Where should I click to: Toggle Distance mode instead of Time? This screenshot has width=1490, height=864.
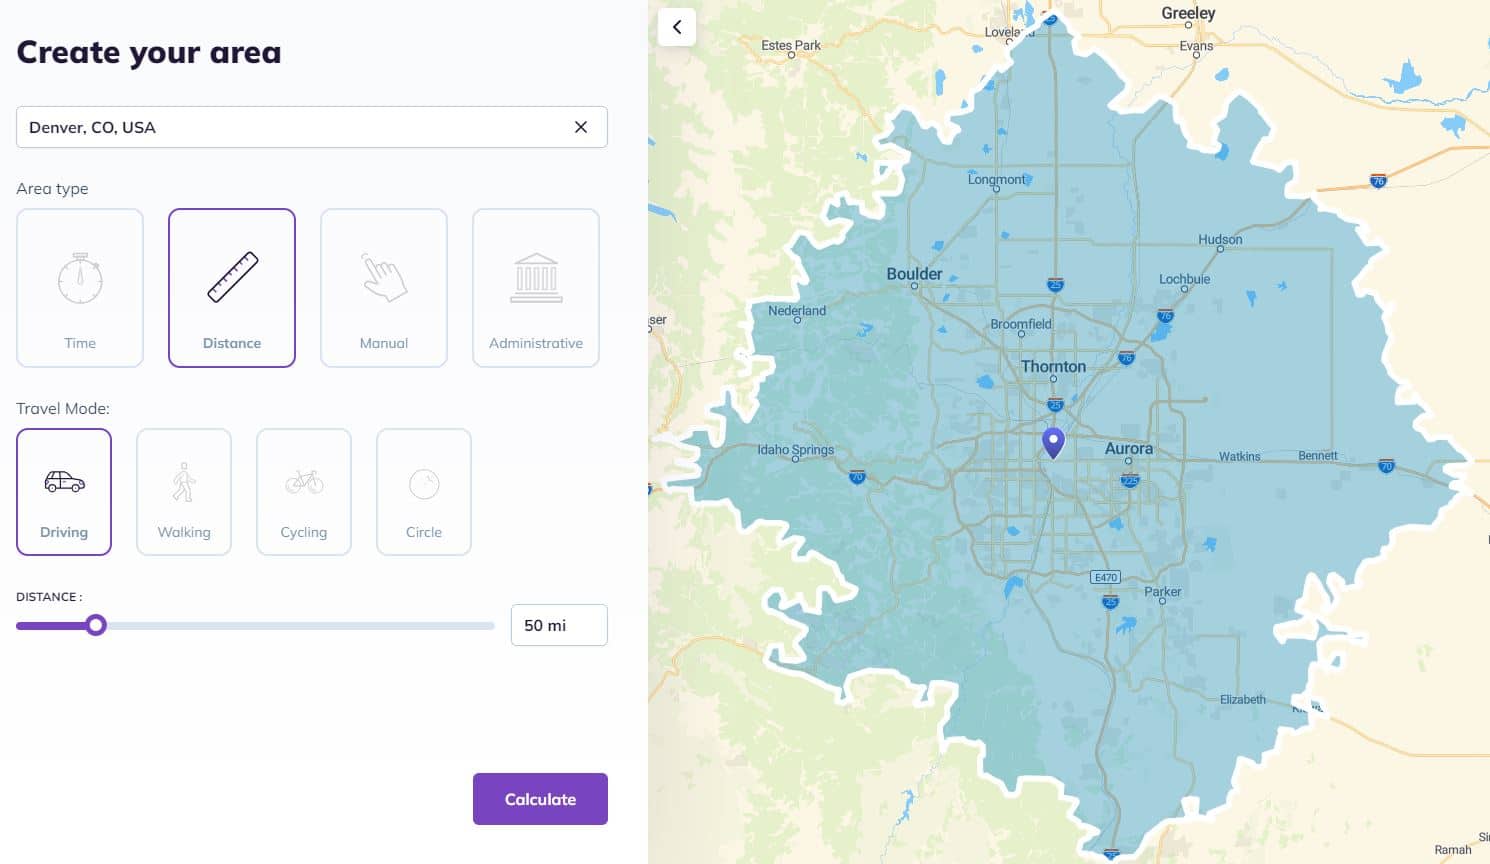232,288
